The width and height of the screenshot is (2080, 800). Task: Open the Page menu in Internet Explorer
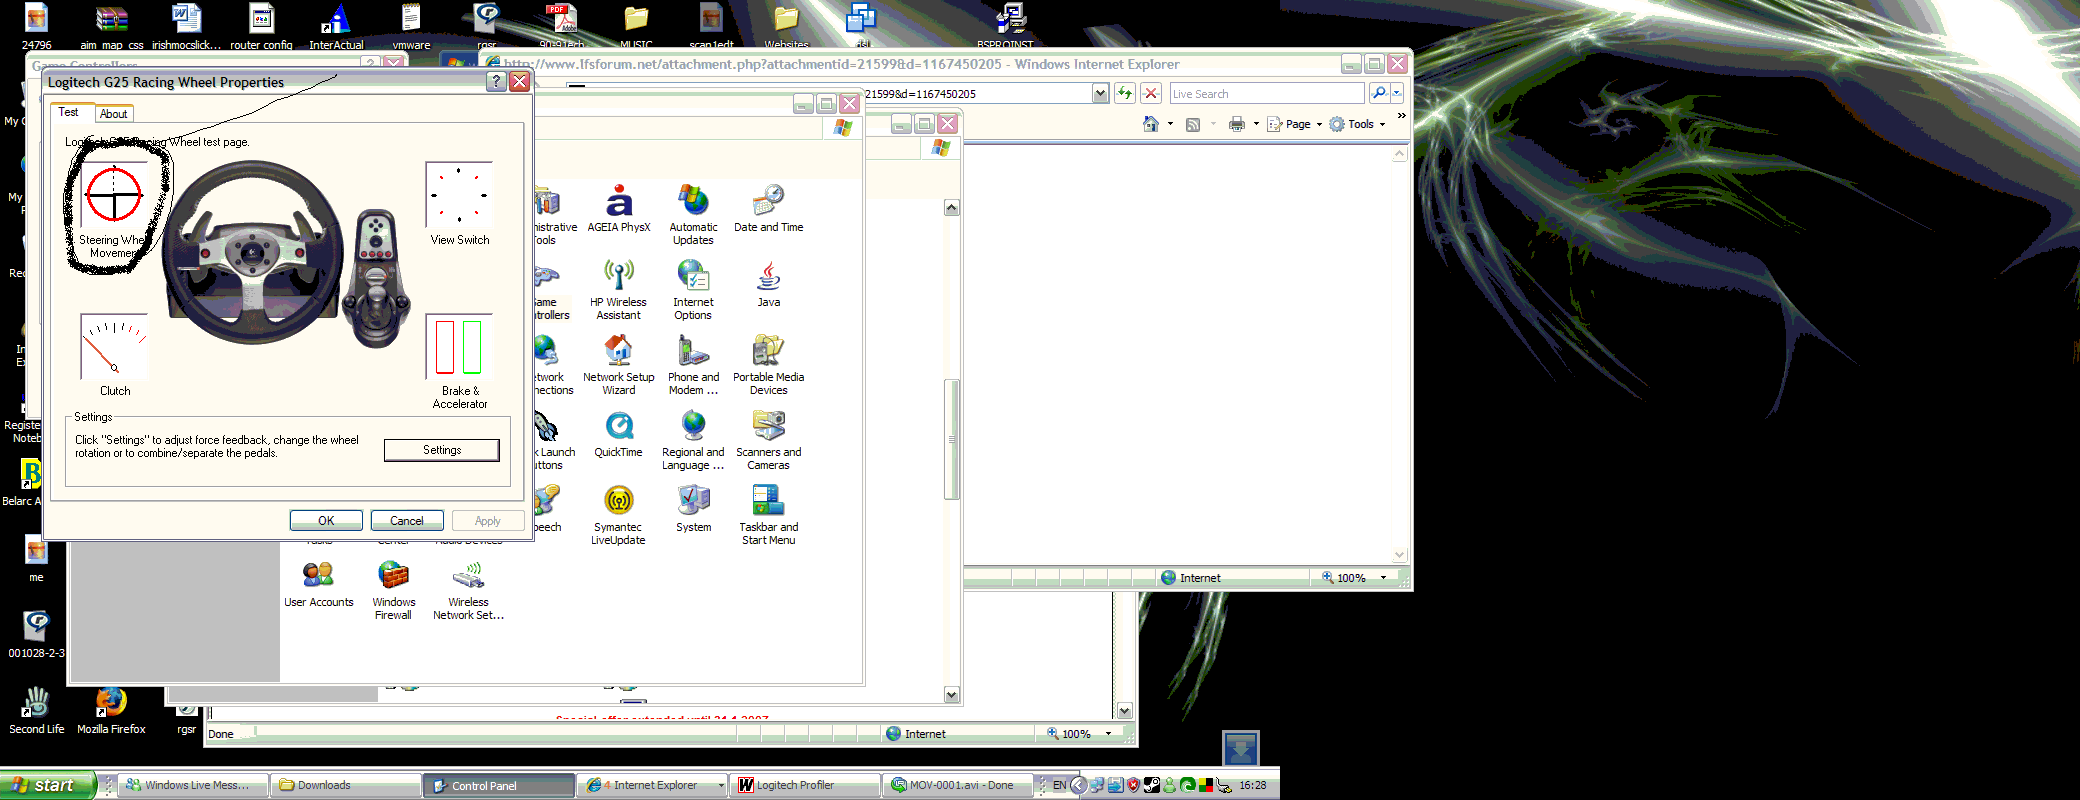click(x=1295, y=124)
